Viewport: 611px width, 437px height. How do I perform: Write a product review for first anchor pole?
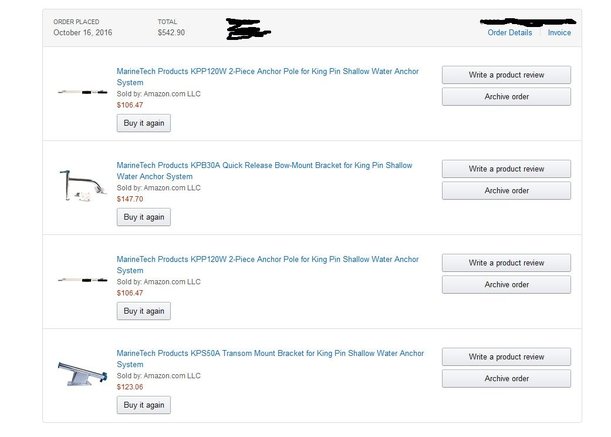[506, 75]
